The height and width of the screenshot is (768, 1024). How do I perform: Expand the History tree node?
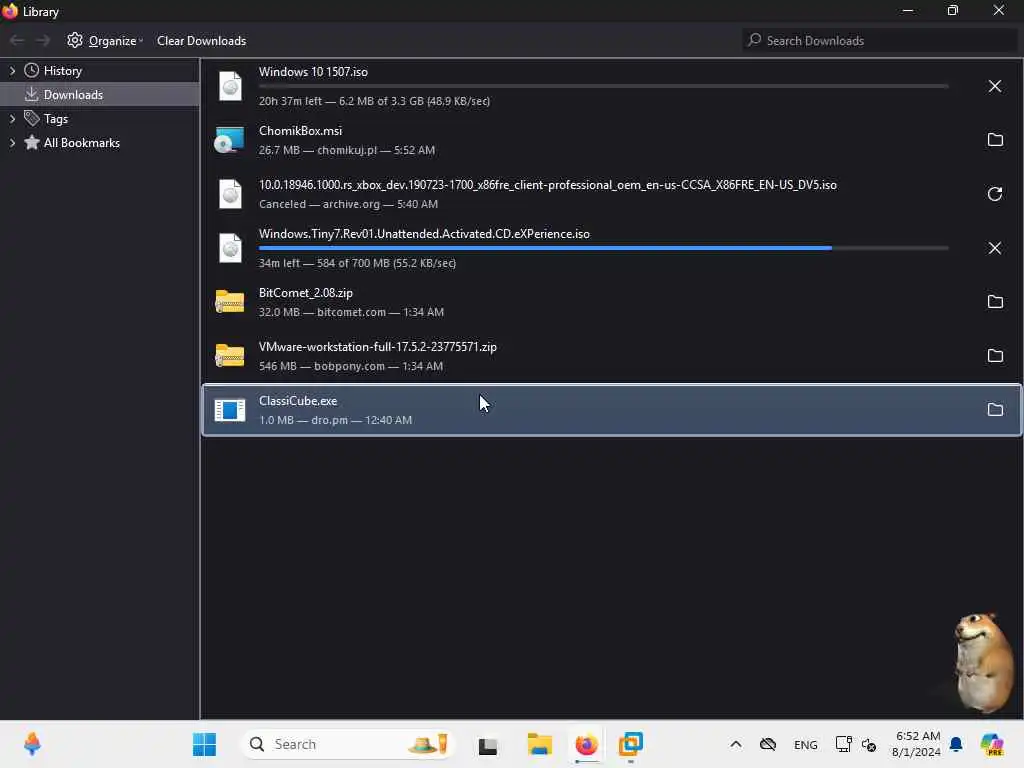[x=12, y=71]
